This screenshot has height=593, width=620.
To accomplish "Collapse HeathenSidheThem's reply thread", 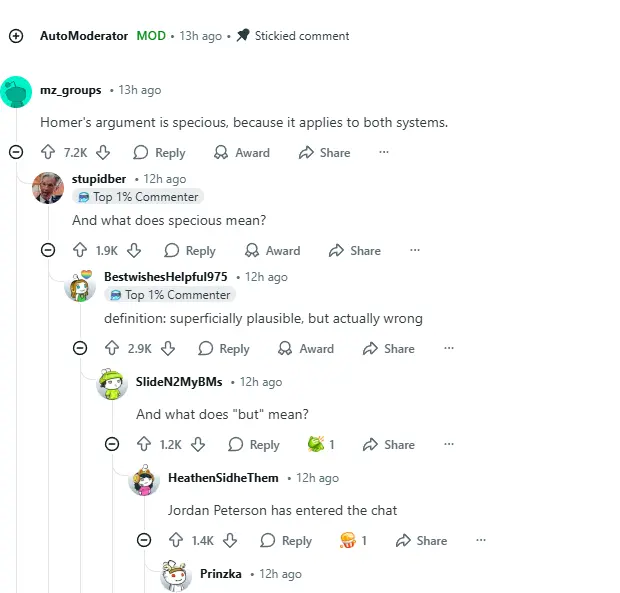I will pyautogui.click(x=144, y=541).
